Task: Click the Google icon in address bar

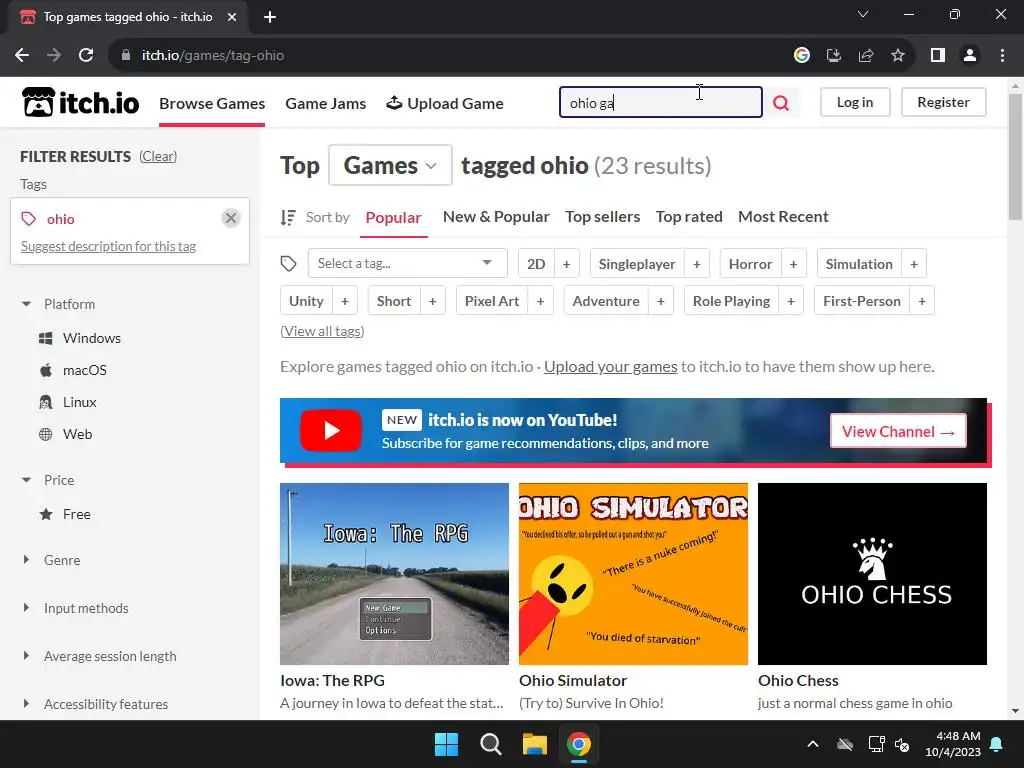Action: [x=802, y=56]
